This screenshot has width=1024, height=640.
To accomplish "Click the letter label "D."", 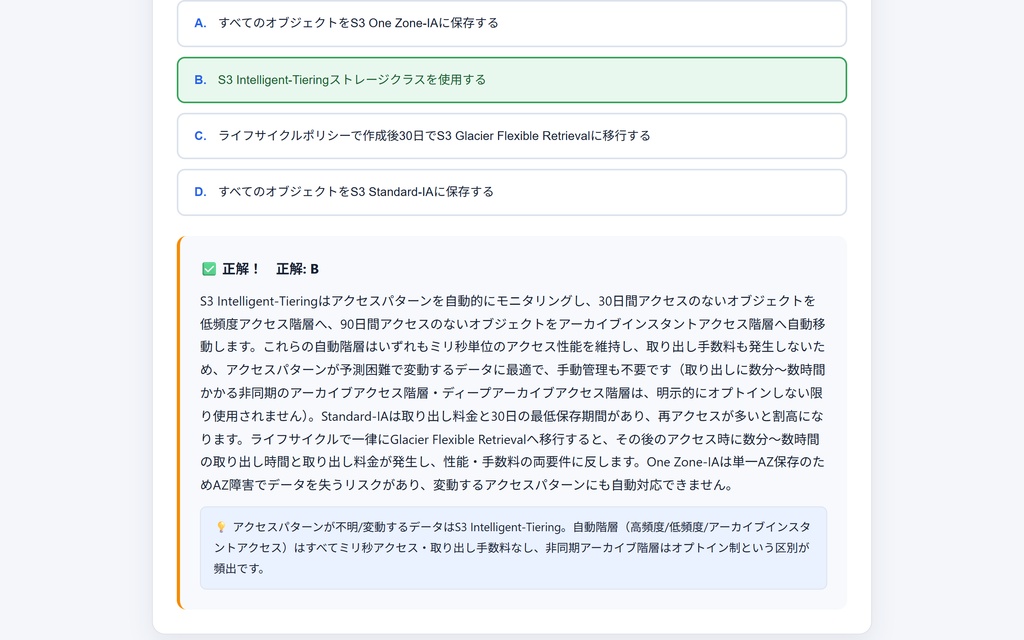I will (x=200, y=192).
